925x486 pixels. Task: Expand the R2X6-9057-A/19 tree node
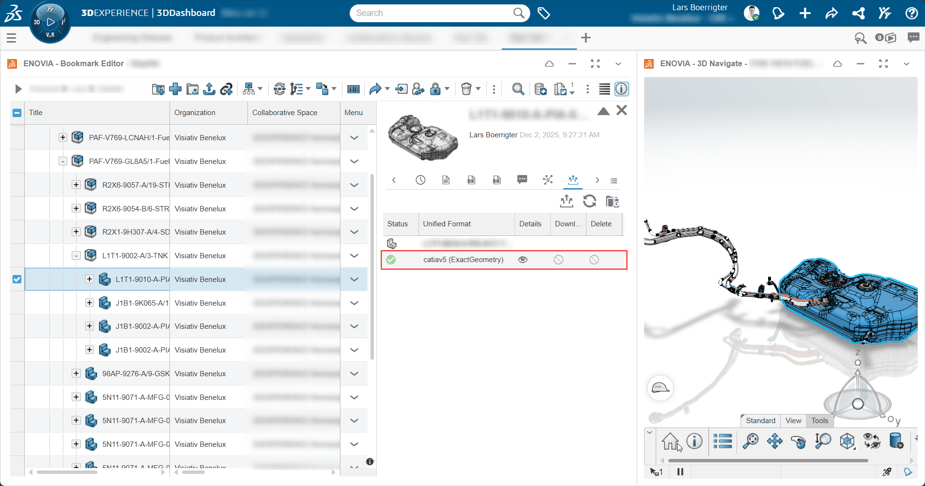(x=76, y=185)
